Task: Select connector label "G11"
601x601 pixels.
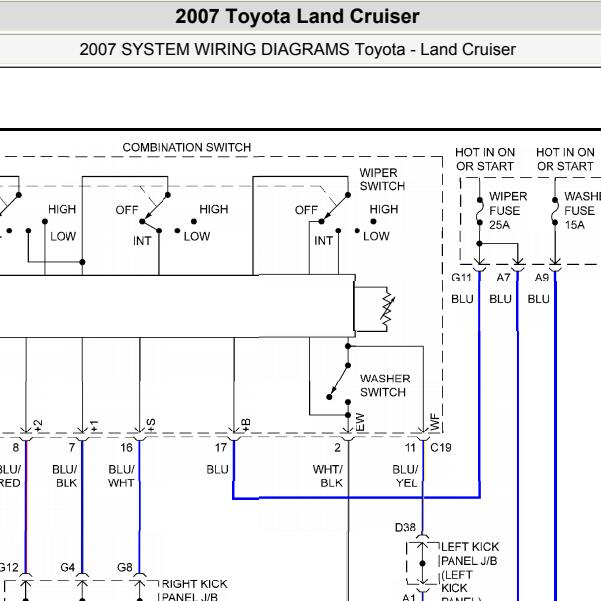Action: 461,277
